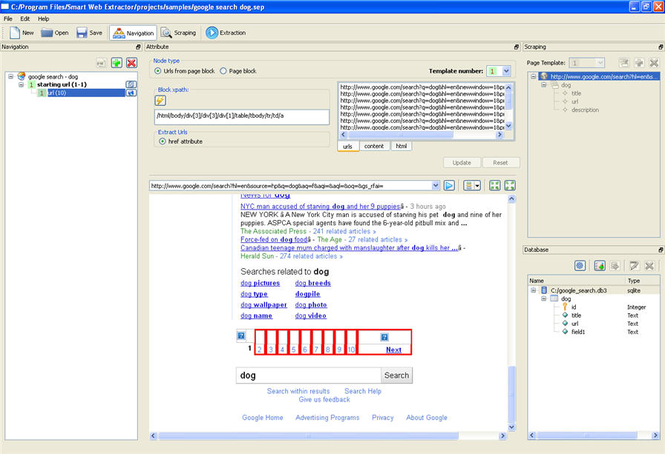Click the grayed rename icon in Navigation panel
Image resolution: width=665 pixels, height=454 pixels.
[x=101, y=63]
